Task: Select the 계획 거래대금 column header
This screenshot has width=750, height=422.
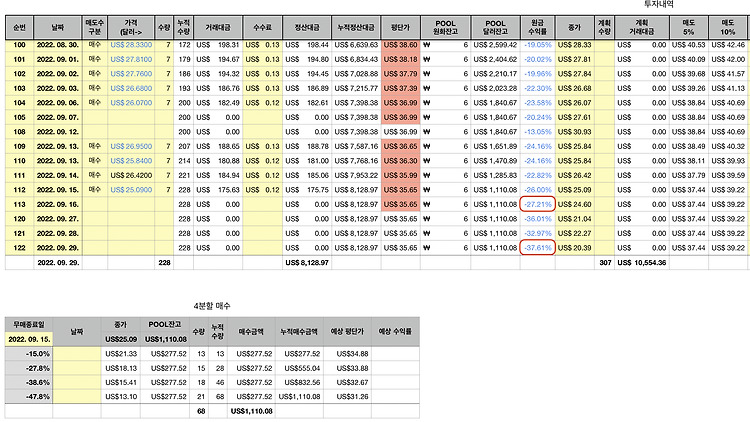Action: click(641, 27)
